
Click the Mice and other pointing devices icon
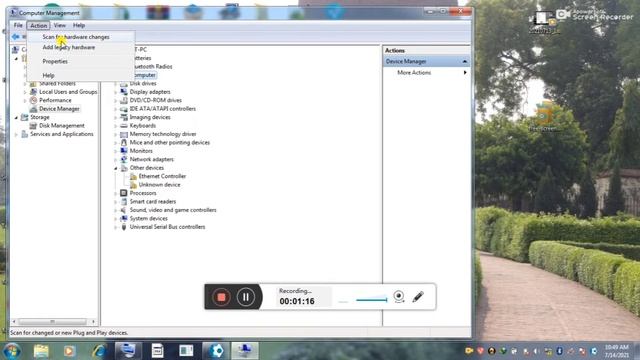click(124, 142)
